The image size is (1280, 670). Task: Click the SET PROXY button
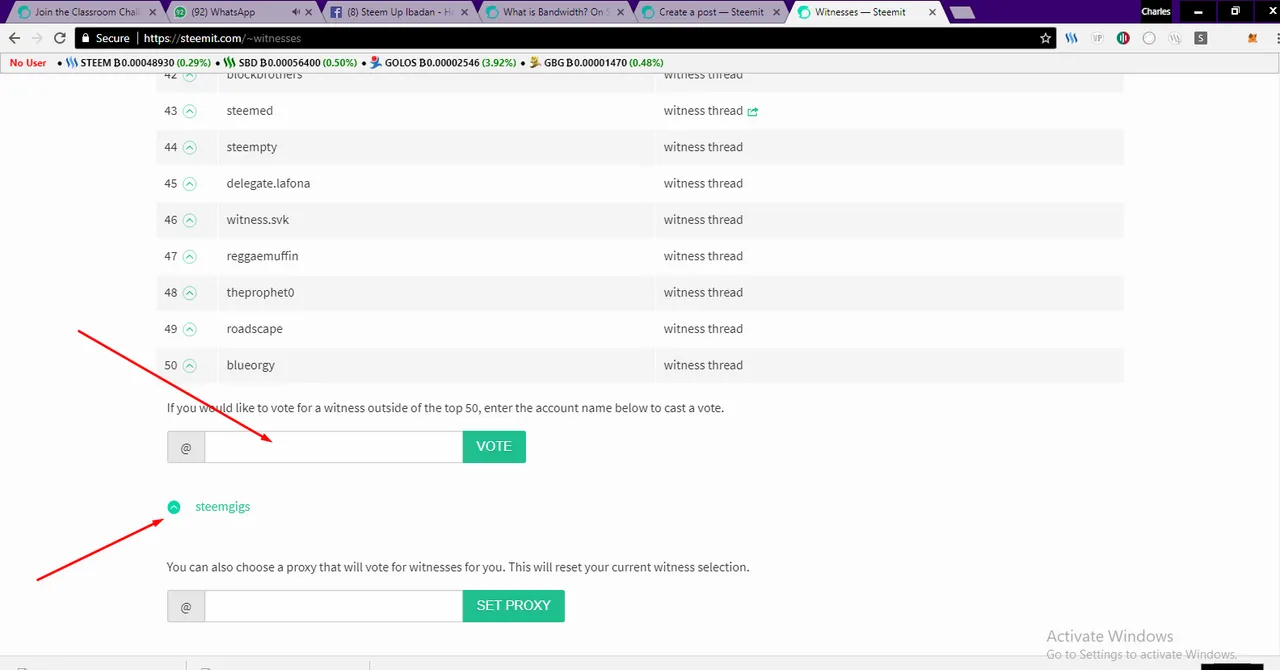coord(514,606)
